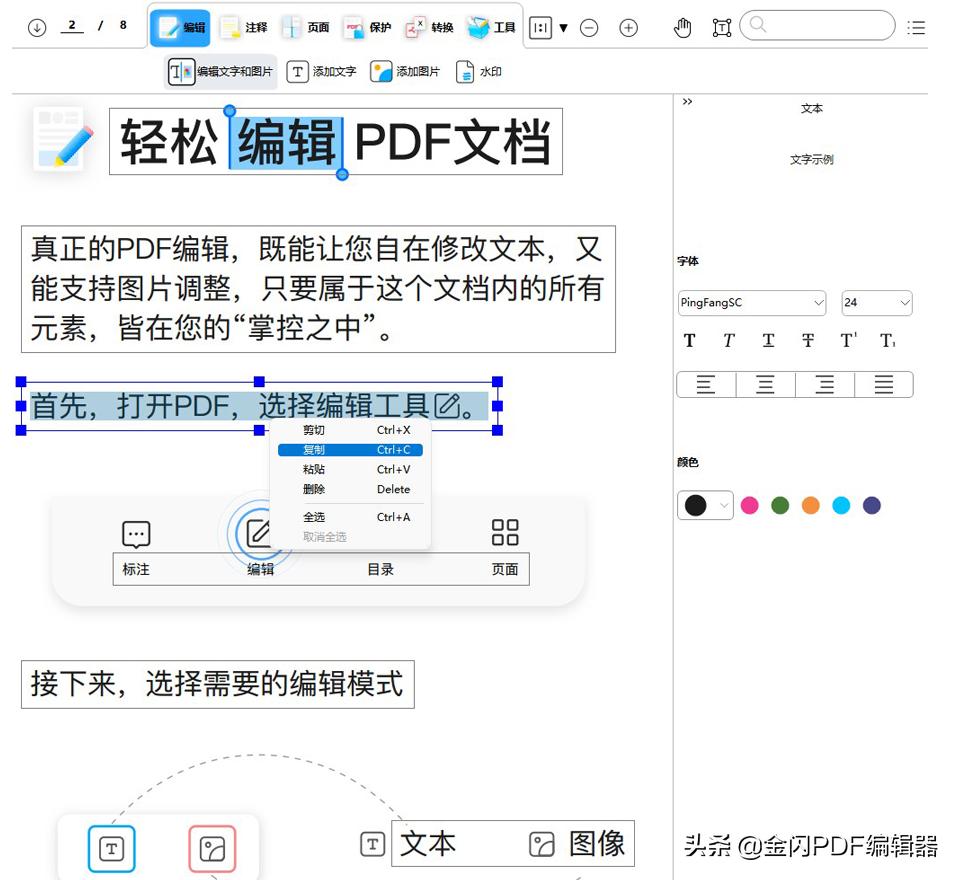
Task: Click the zoom in icon
Action: [629, 27]
